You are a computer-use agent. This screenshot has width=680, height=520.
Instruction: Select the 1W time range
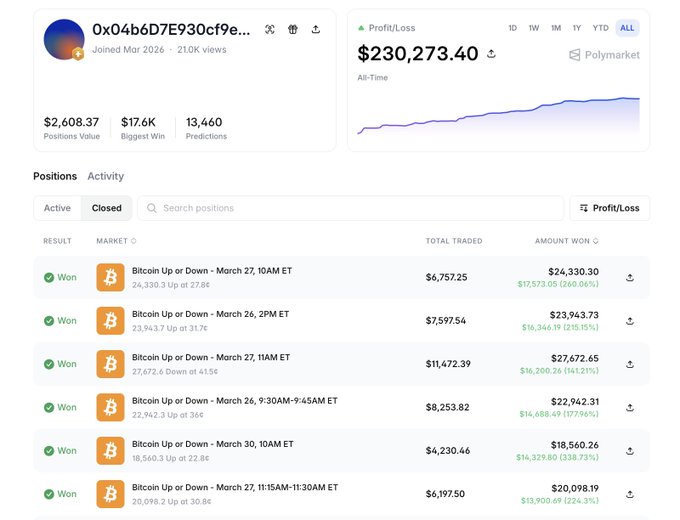click(x=534, y=28)
